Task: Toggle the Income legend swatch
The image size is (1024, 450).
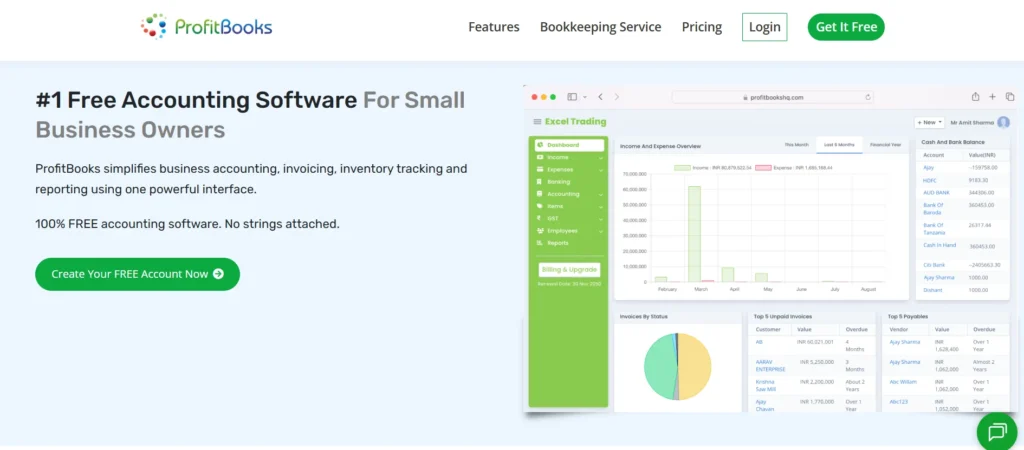Action: (x=682, y=168)
